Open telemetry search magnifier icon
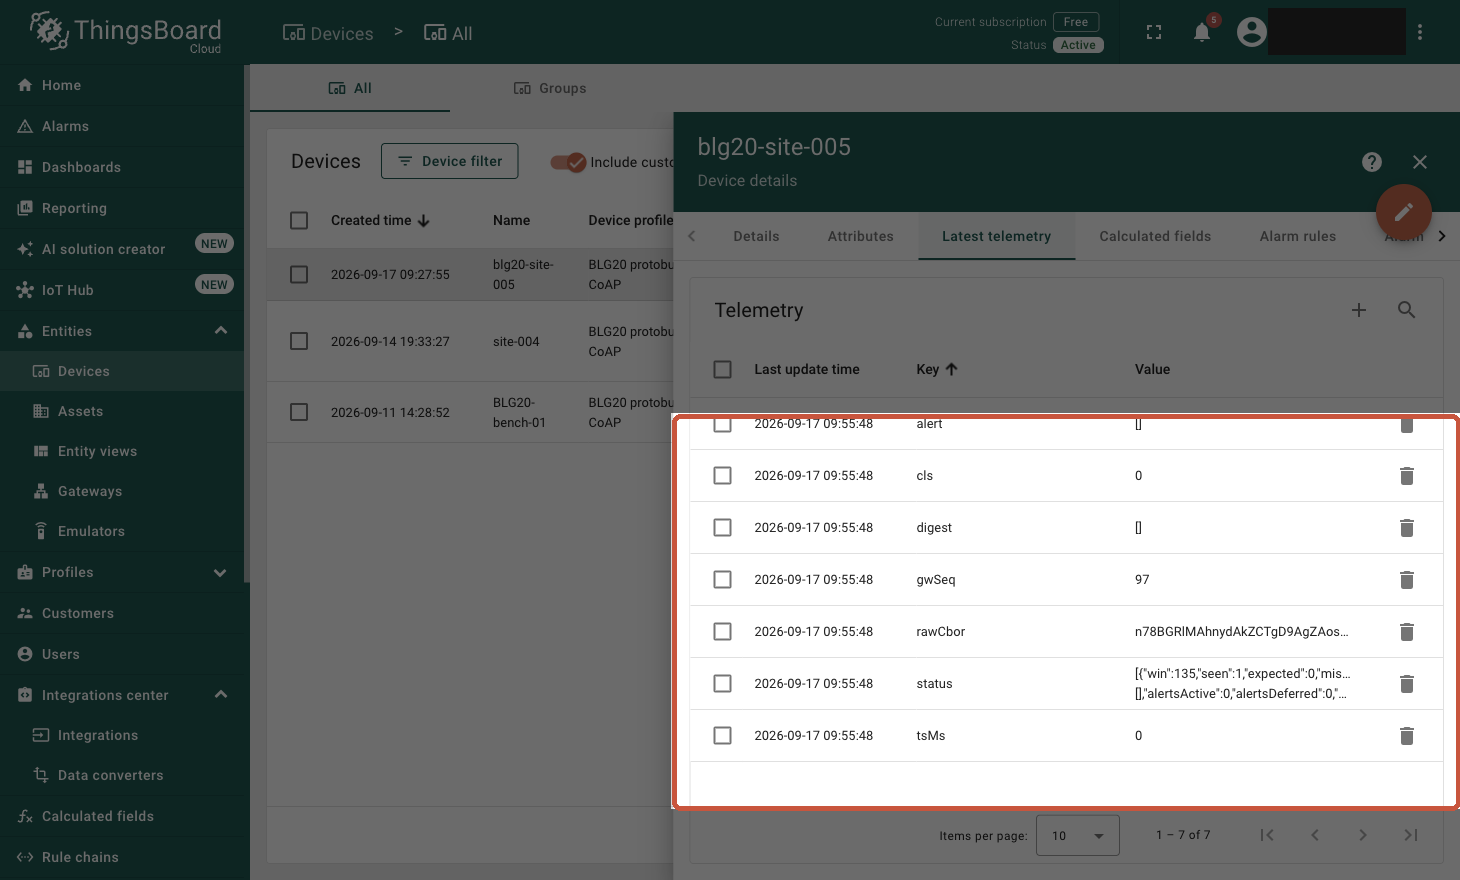 (x=1406, y=310)
